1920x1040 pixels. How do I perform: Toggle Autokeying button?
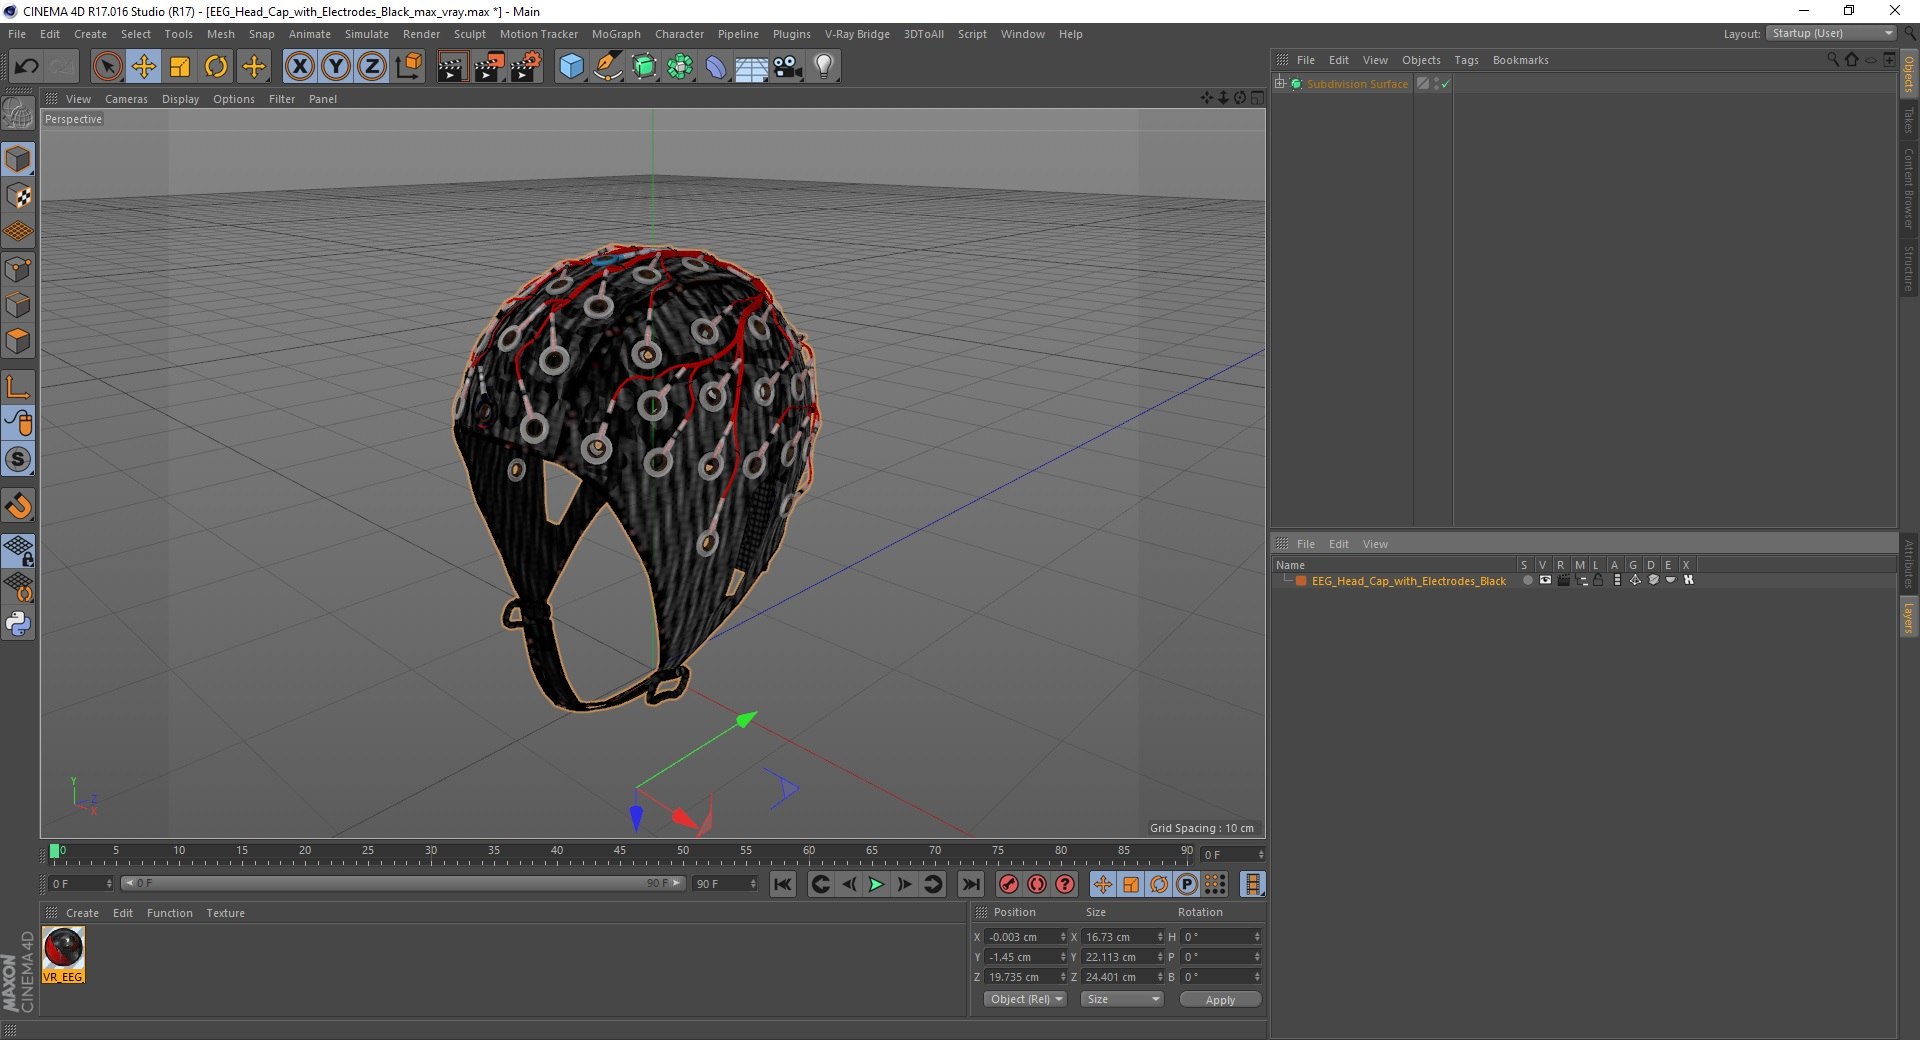pyautogui.click(x=1037, y=884)
